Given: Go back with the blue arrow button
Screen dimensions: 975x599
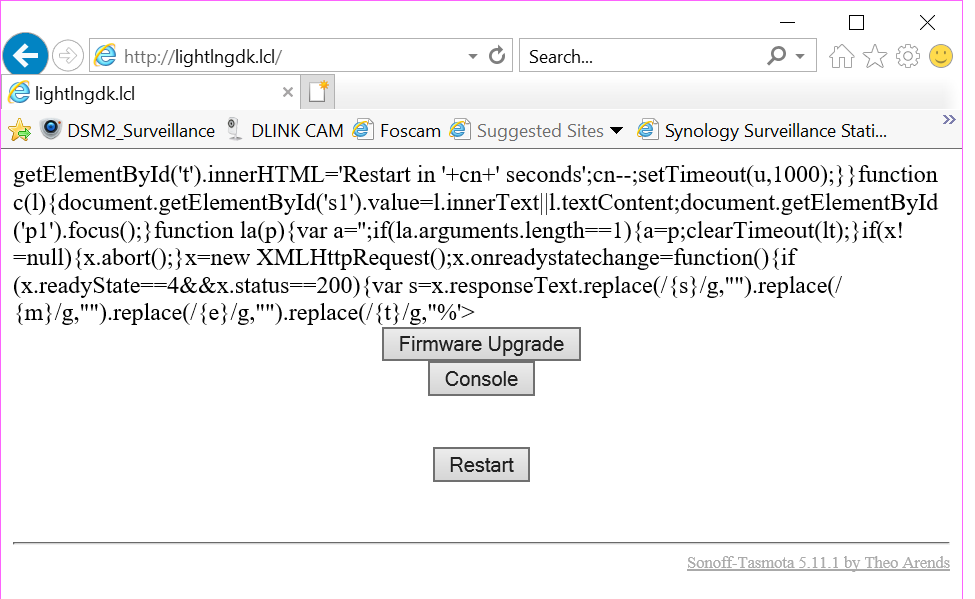Looking at the screenshot, I should point(25,56).
